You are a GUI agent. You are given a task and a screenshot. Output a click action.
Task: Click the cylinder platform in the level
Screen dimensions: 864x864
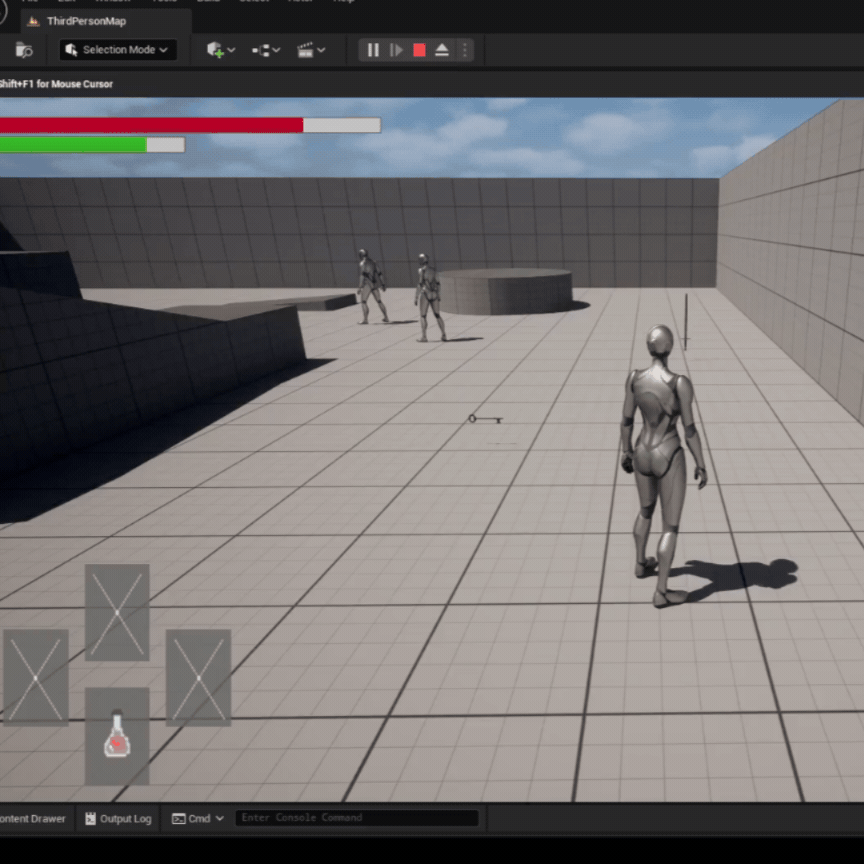click(x=505, y=291)
